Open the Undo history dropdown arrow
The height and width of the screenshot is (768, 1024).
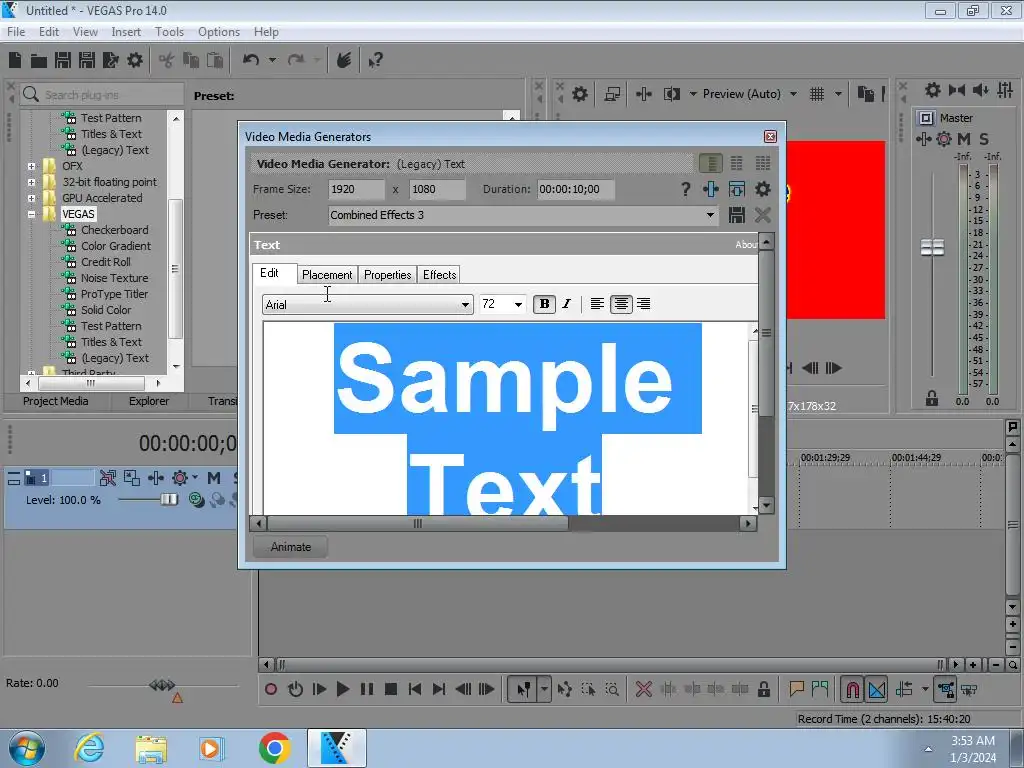(272, 60)
